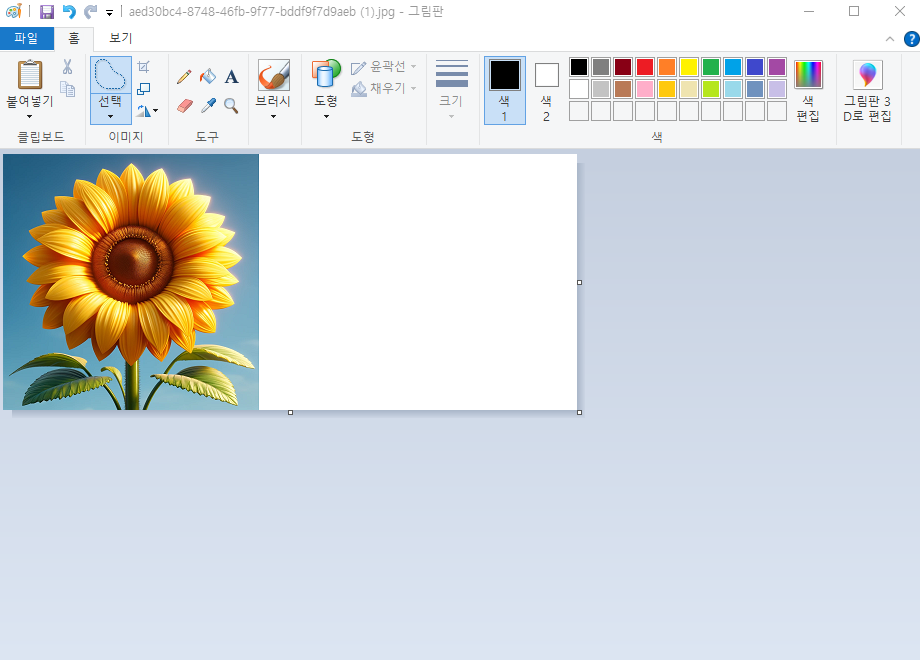Screen dimensions: 920x660
Task: Pick the red color swatch
Action: 645,67
